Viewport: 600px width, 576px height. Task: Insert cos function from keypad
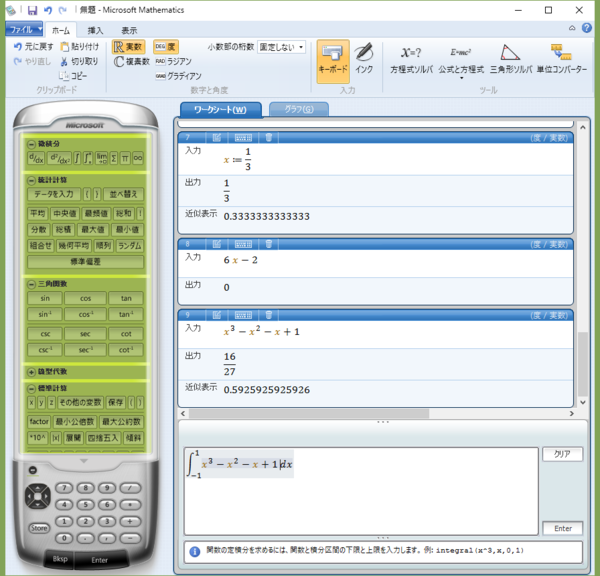(85, 298)
